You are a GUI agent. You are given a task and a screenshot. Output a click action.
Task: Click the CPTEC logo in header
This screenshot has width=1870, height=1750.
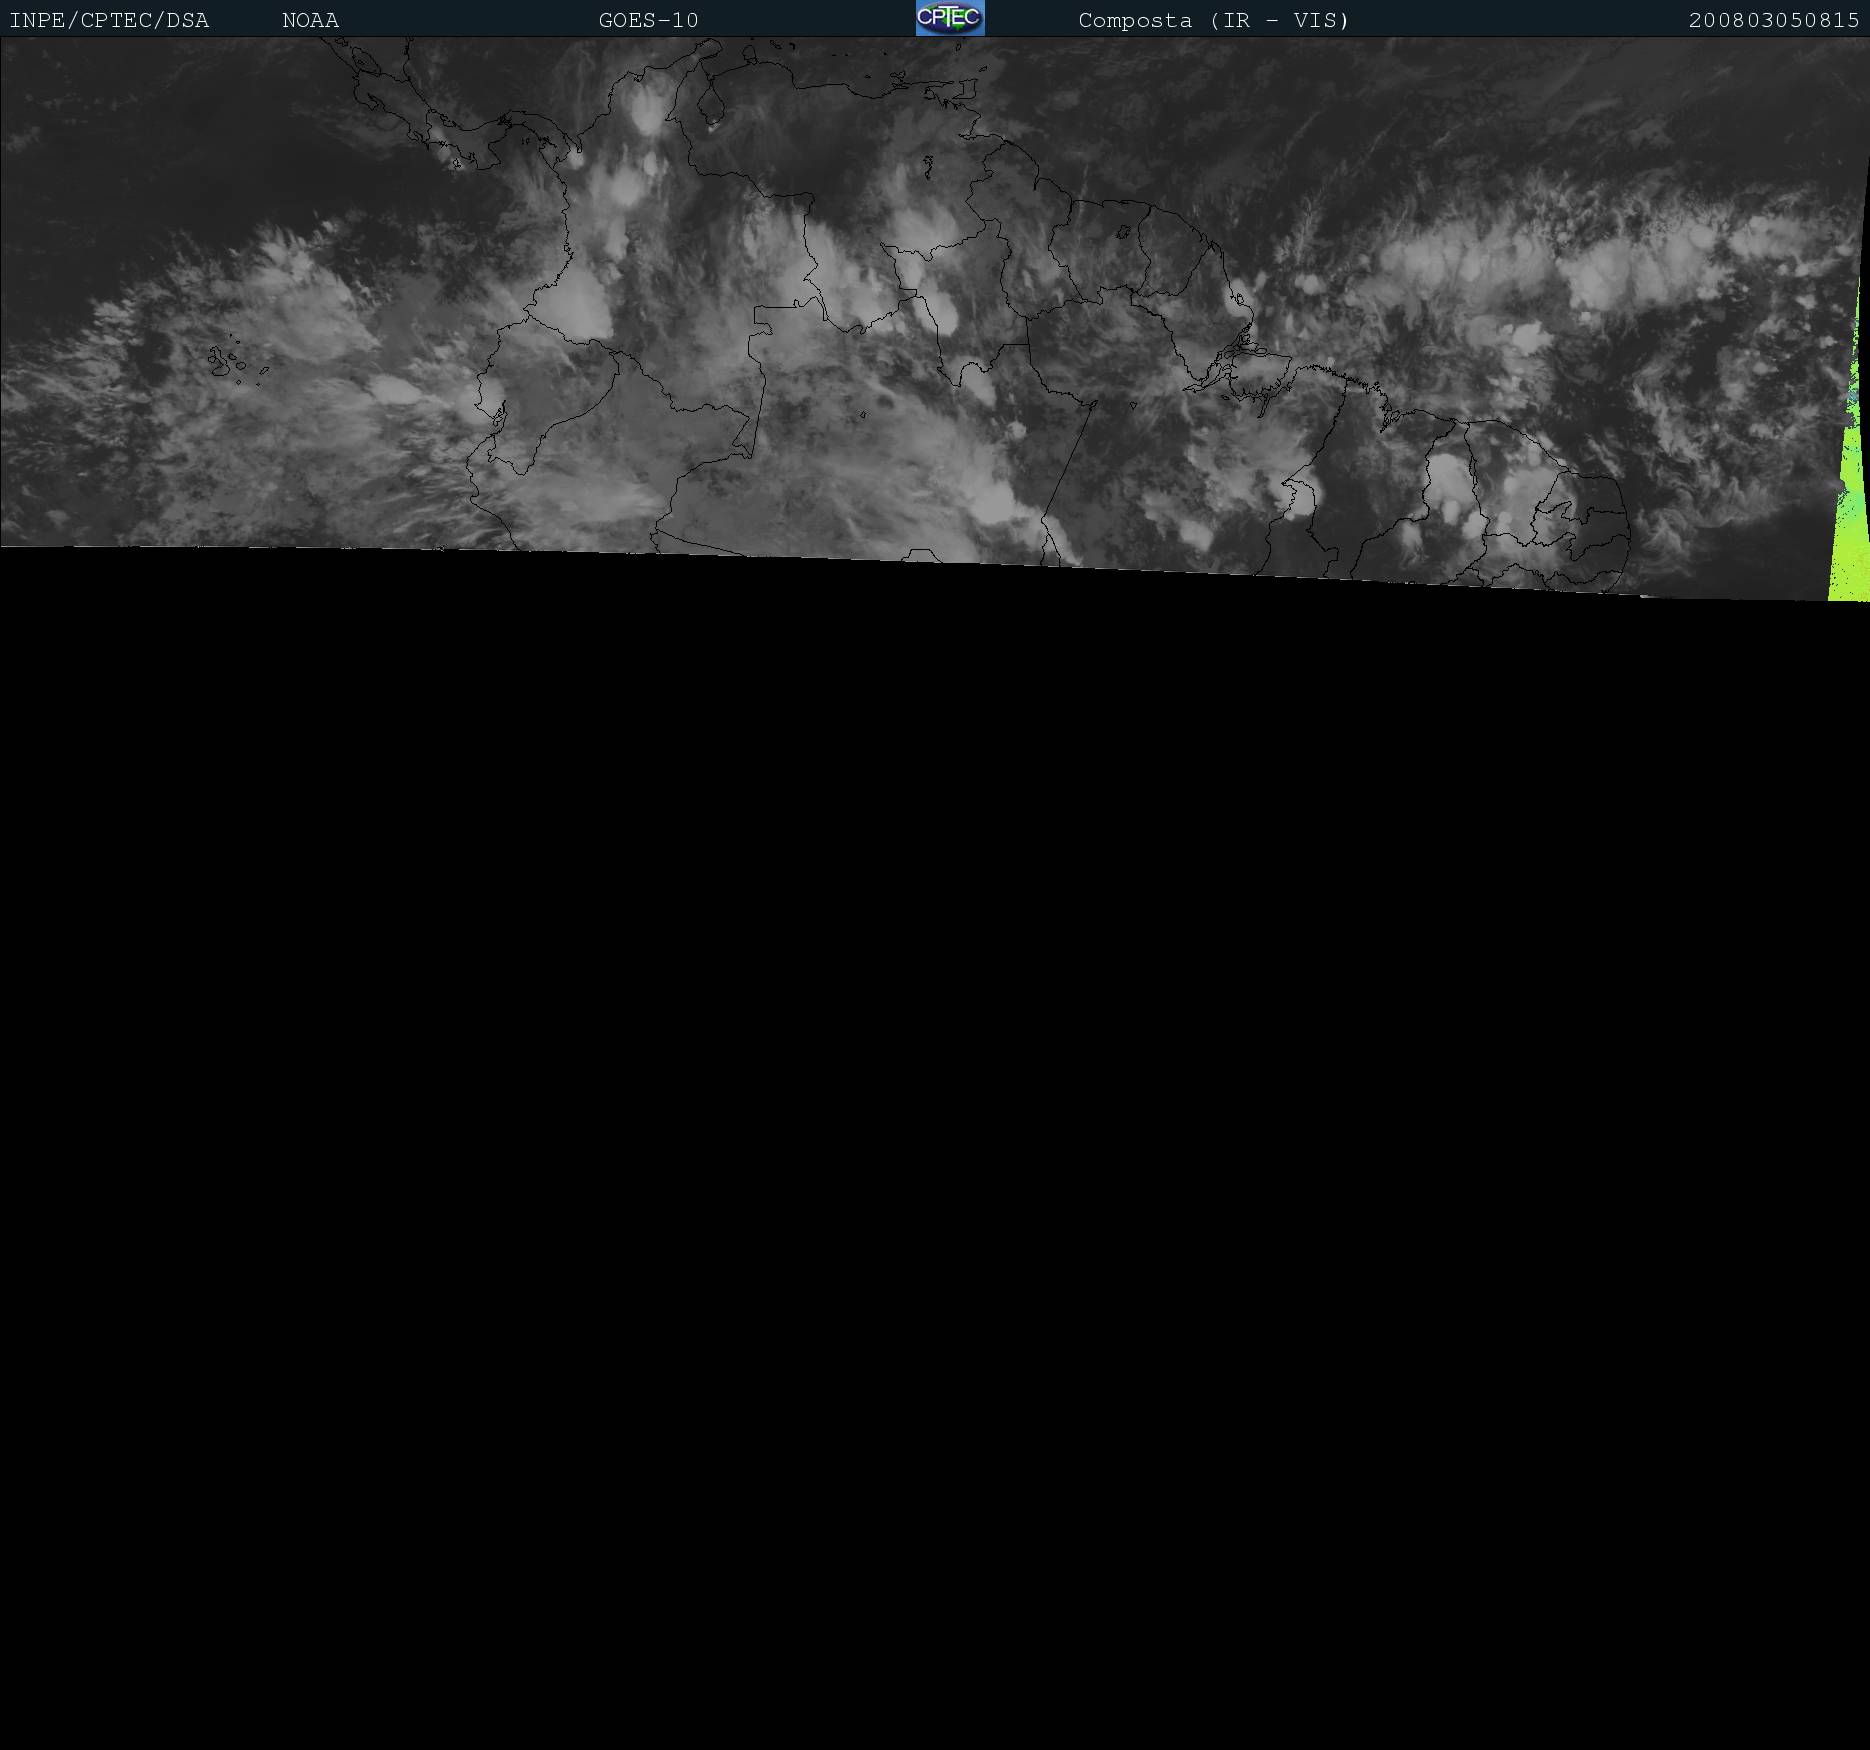pos(949,18)
